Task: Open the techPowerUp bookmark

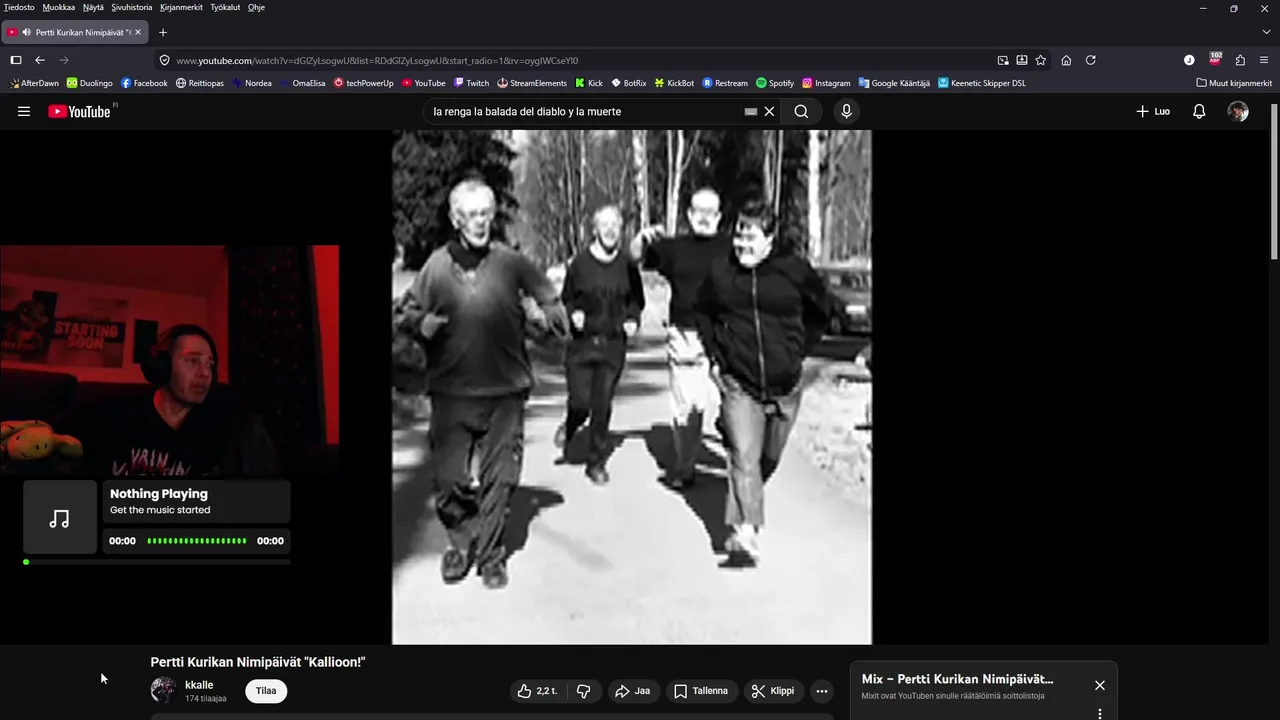Action: pyautogui.click(x=364, y=83)
